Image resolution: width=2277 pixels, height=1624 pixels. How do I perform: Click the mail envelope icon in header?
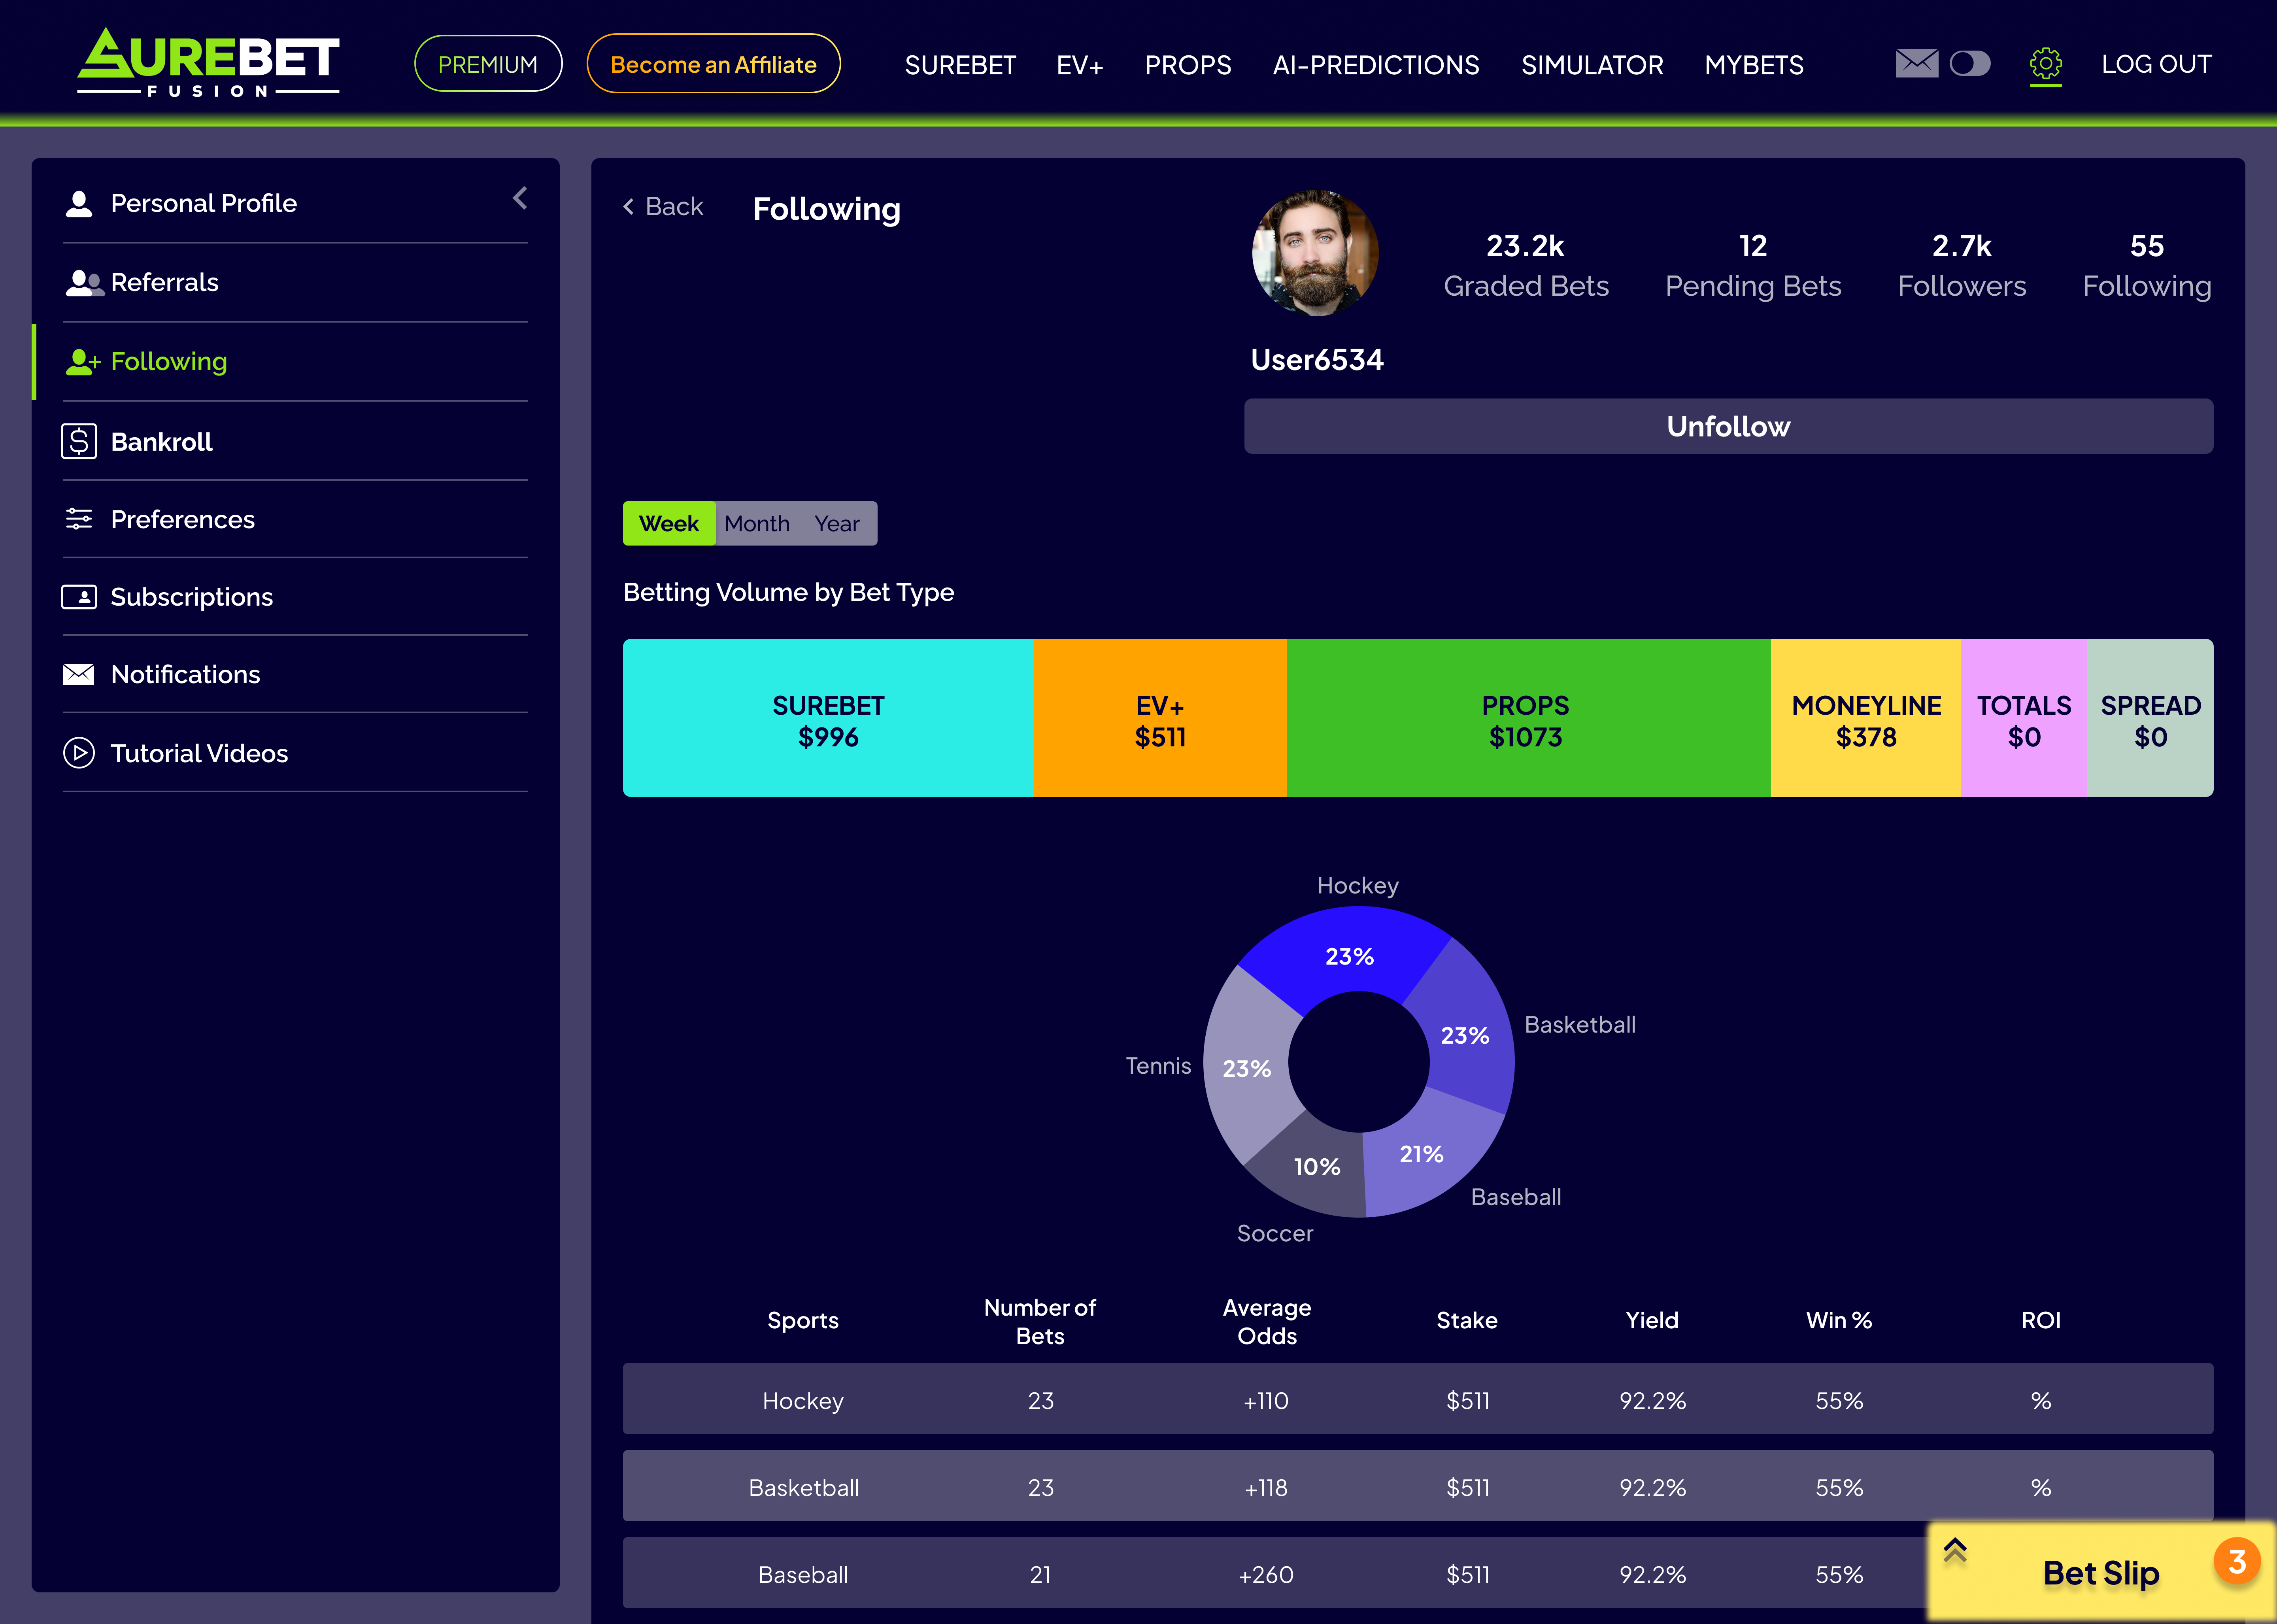point(1916,64)
